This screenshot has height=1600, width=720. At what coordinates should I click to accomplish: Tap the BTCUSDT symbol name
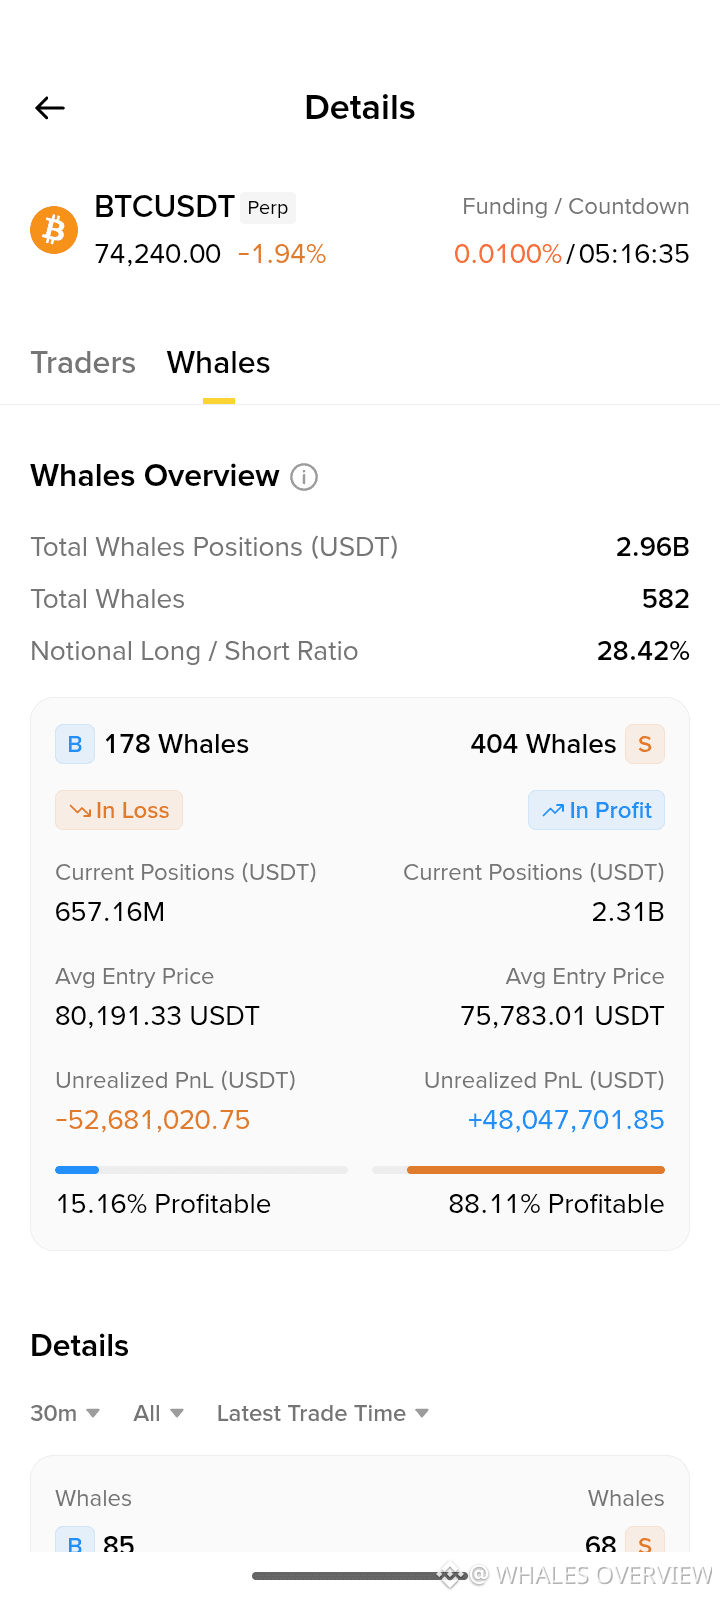tap(164, 207)
